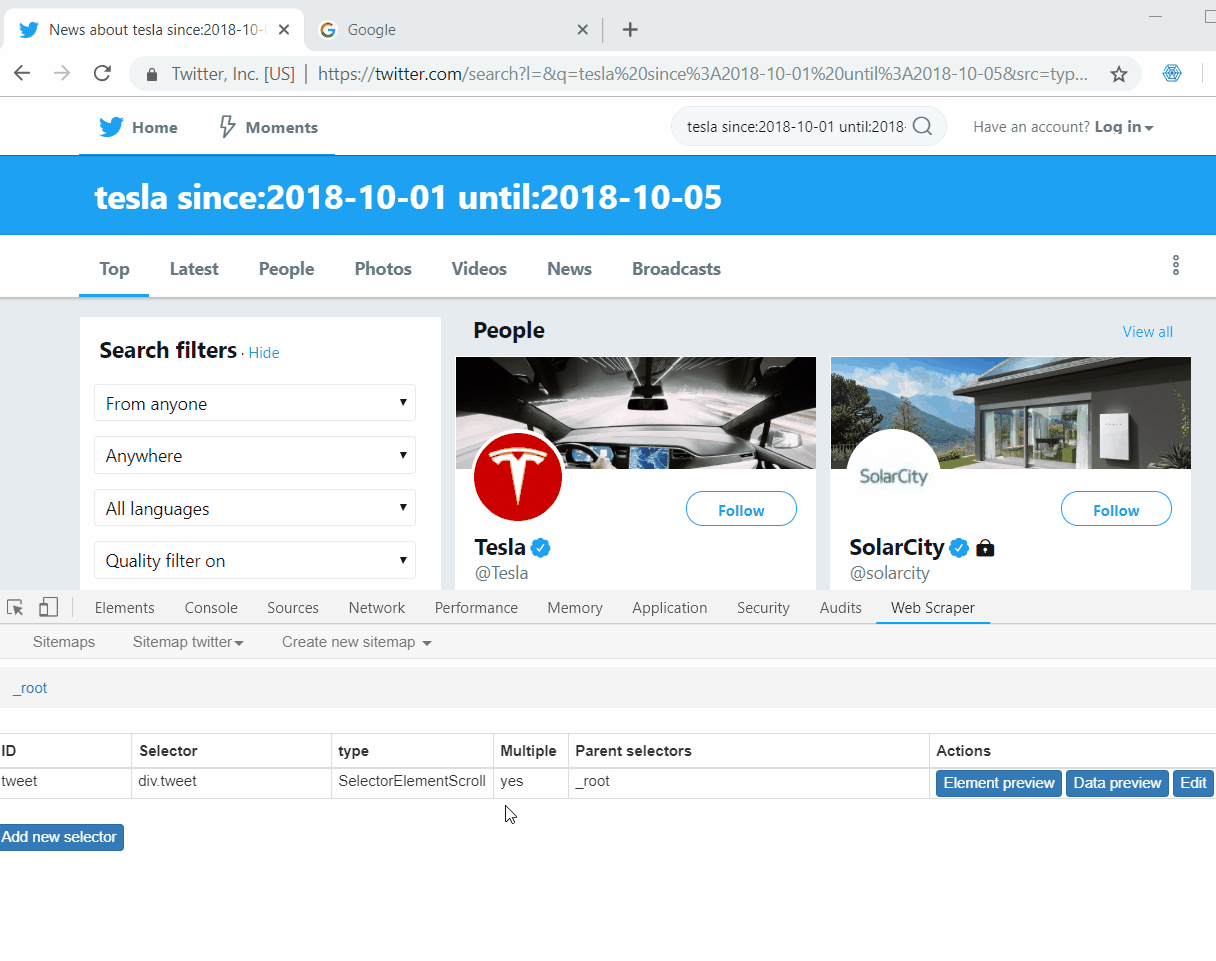Open Twitter Home with bird icon
The image size is (1216, 961).
138,127
